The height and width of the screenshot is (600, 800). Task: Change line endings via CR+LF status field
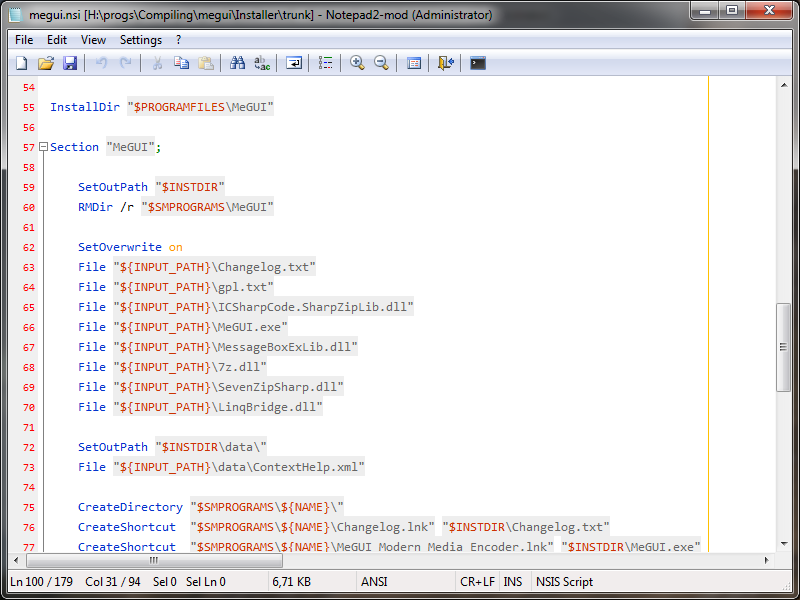[476, 582]
